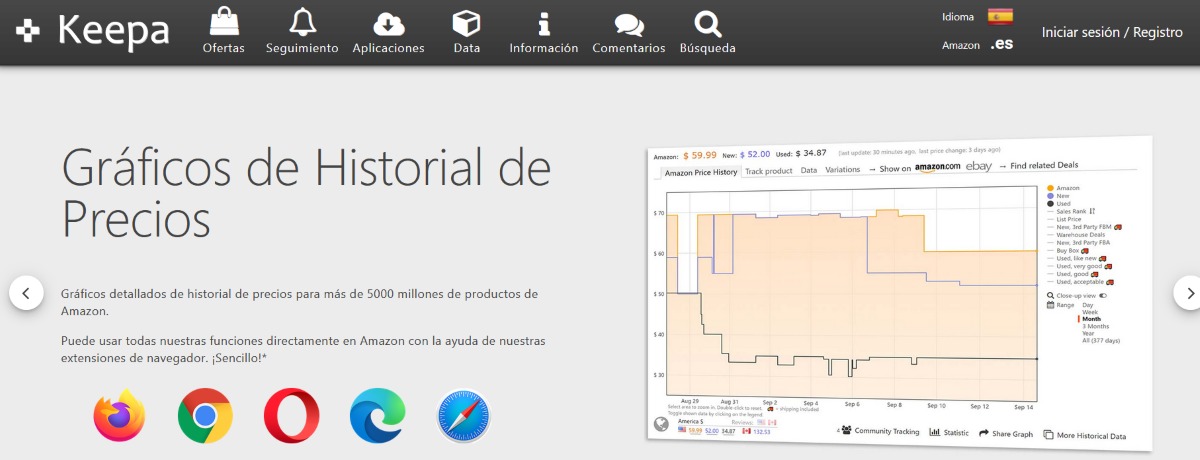Image resolution: width=1200 pixels, height=460 pixels.
Task: Open the Ofertas shopping bag menu
Action: pyautogui.click(x=223, y=31)
